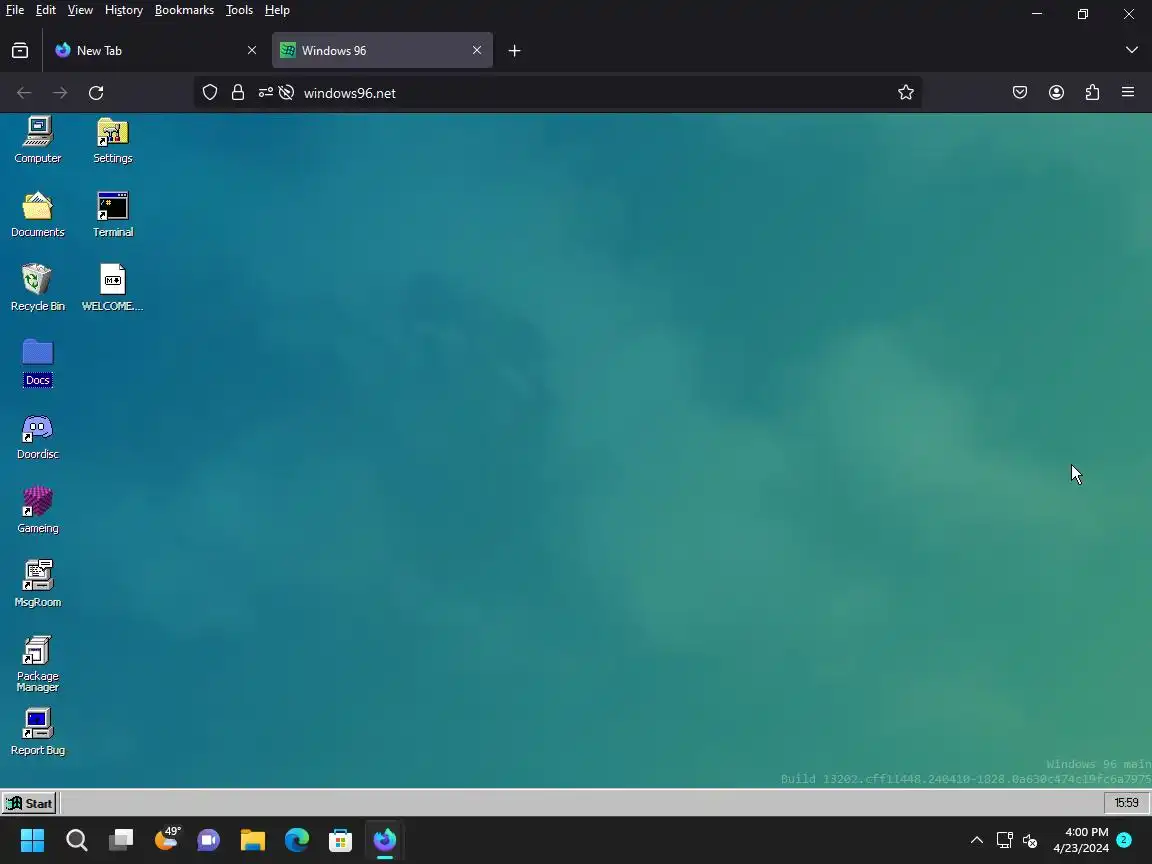Open the Help menu
Viewport: 1152px width, 864px height.
coord(277,10)
